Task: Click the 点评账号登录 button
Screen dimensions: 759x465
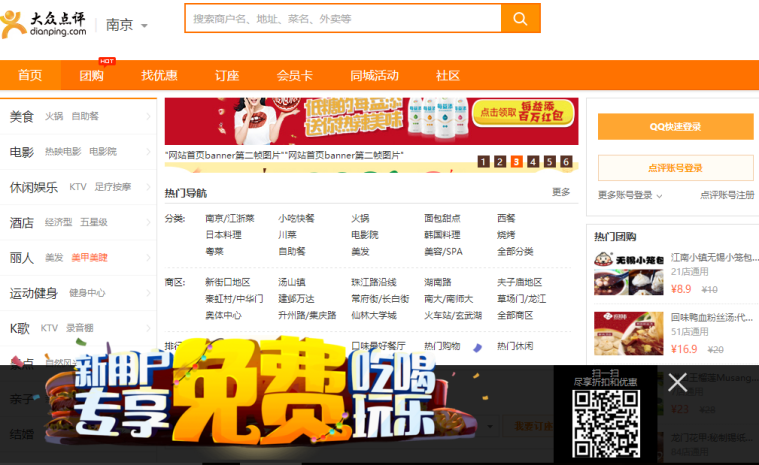Action: (675, 168)
